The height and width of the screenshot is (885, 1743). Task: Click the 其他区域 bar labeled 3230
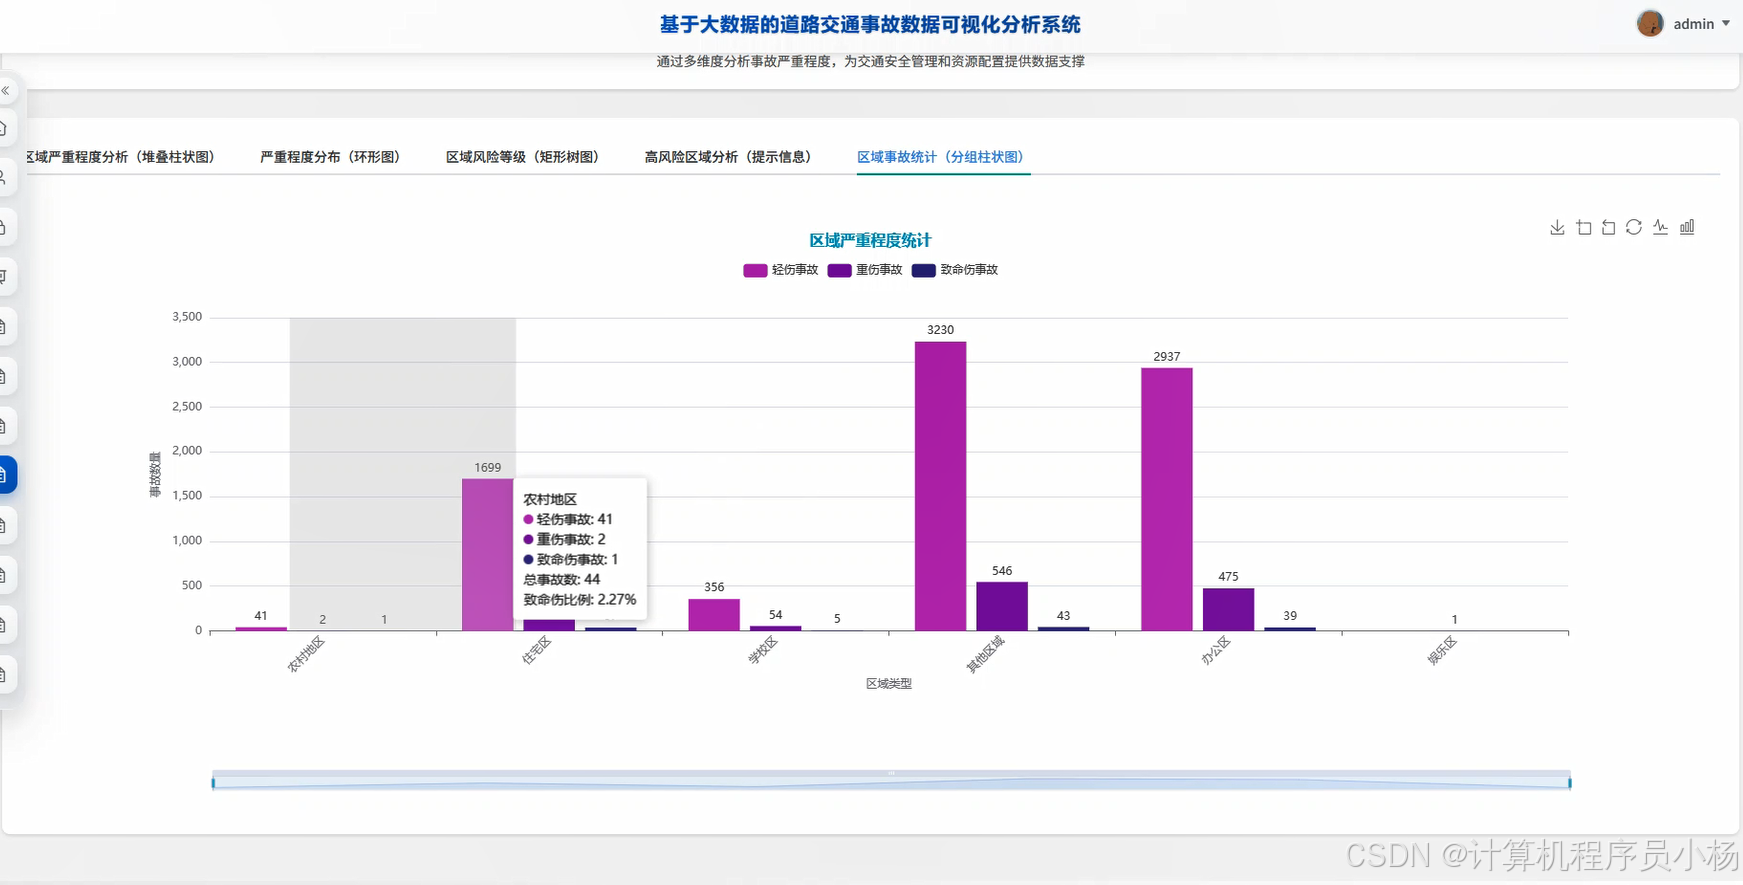(x=940, y=486)
